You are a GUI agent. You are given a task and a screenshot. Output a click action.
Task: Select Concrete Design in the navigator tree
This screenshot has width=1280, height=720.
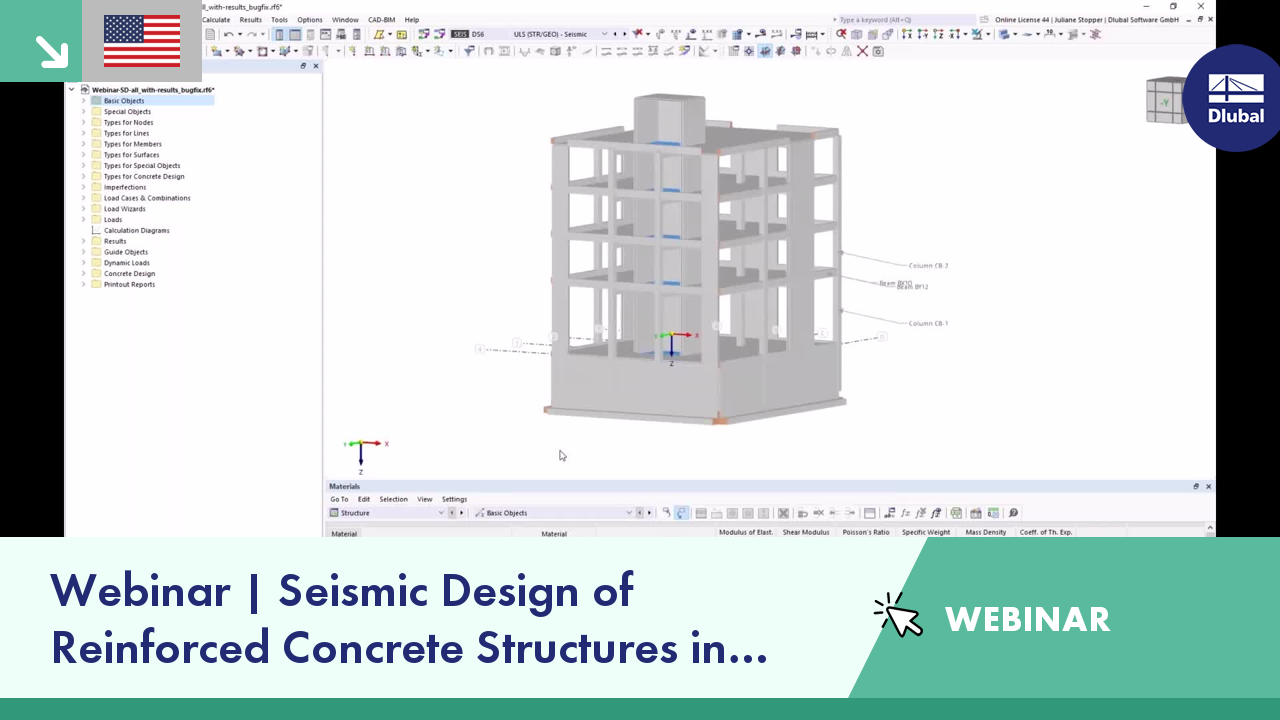tap(129, 273)
